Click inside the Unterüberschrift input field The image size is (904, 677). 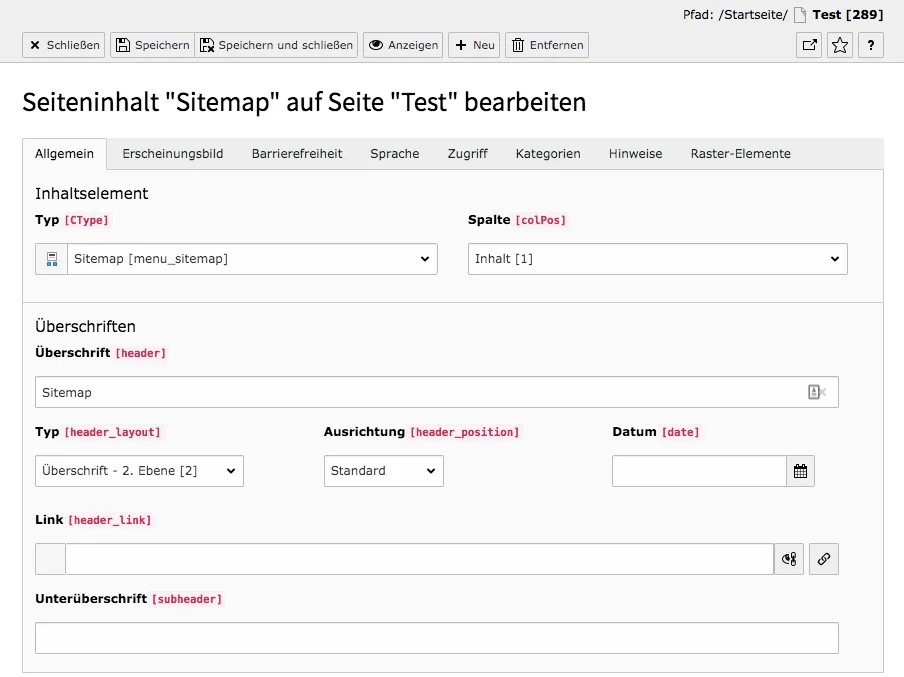coord(436,637)
